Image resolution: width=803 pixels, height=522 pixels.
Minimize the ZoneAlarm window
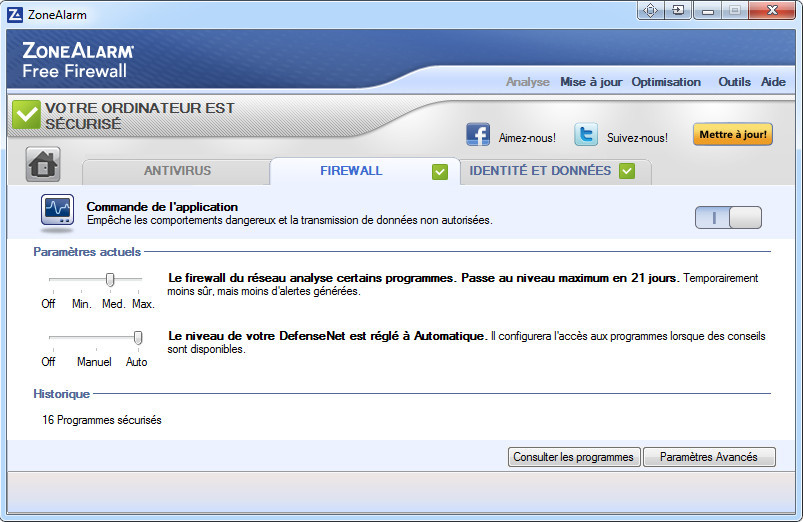708,10
